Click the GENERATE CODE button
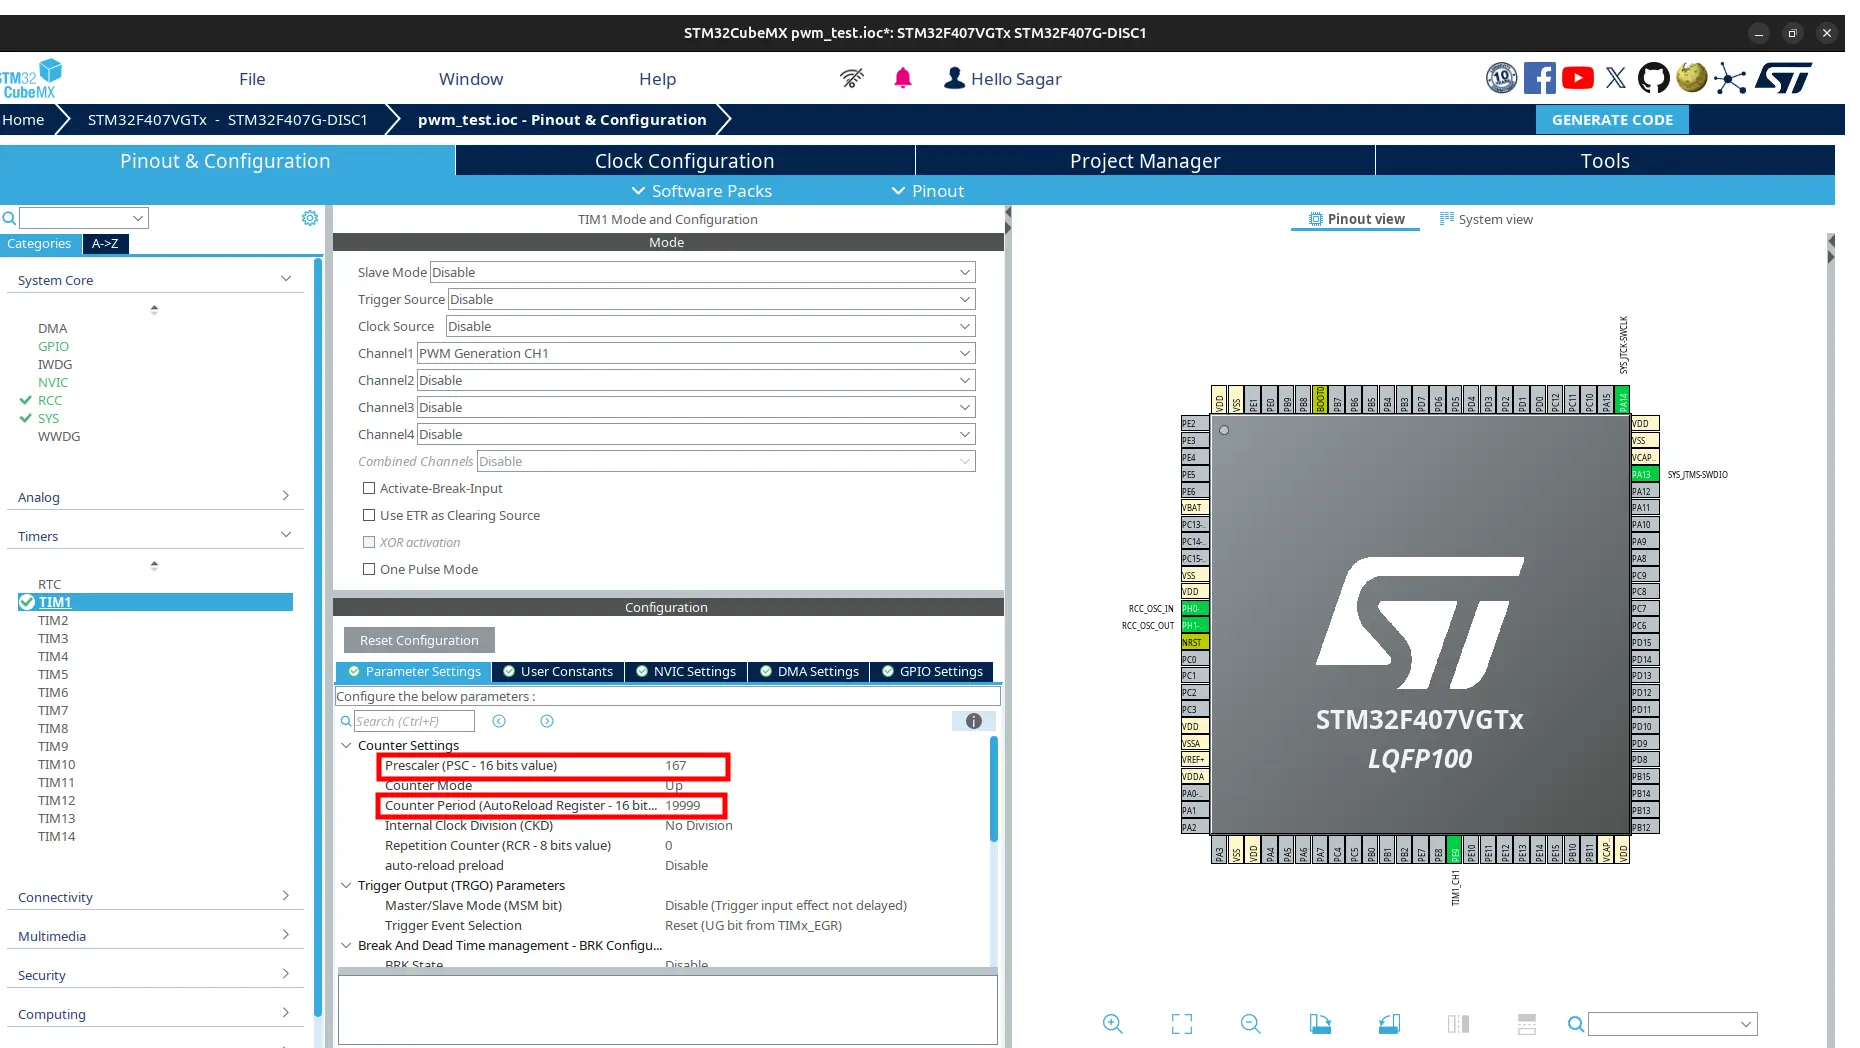 (1612, 119)
